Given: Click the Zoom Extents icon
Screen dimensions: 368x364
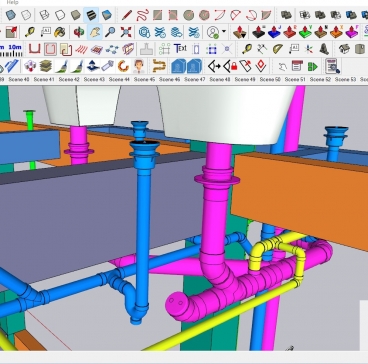Looking at the screenshot, I should (x=126, y=32).
